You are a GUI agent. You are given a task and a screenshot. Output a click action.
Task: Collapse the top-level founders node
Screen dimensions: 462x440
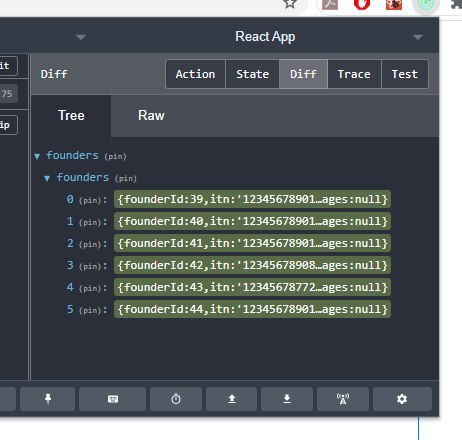pyautogui.click(x=37, y=156)
